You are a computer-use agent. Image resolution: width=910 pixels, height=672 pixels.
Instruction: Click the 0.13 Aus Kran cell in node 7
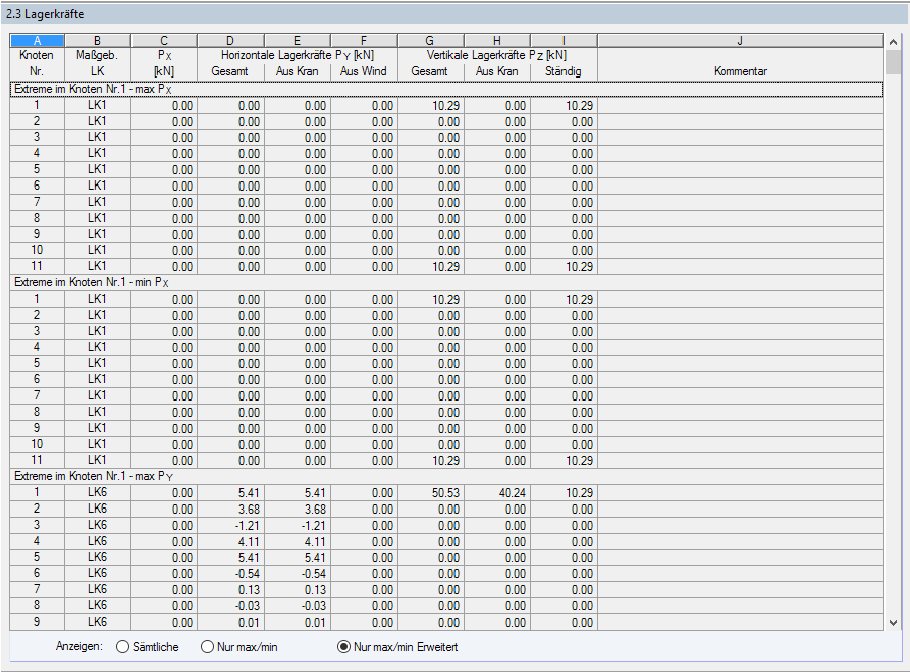point(298,590)
